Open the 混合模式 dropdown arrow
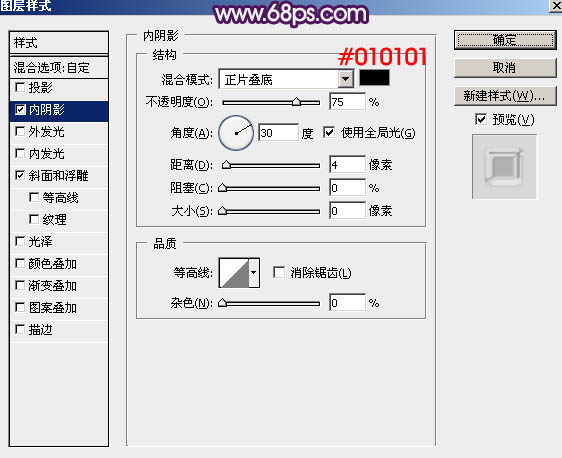 pos(346,79)
